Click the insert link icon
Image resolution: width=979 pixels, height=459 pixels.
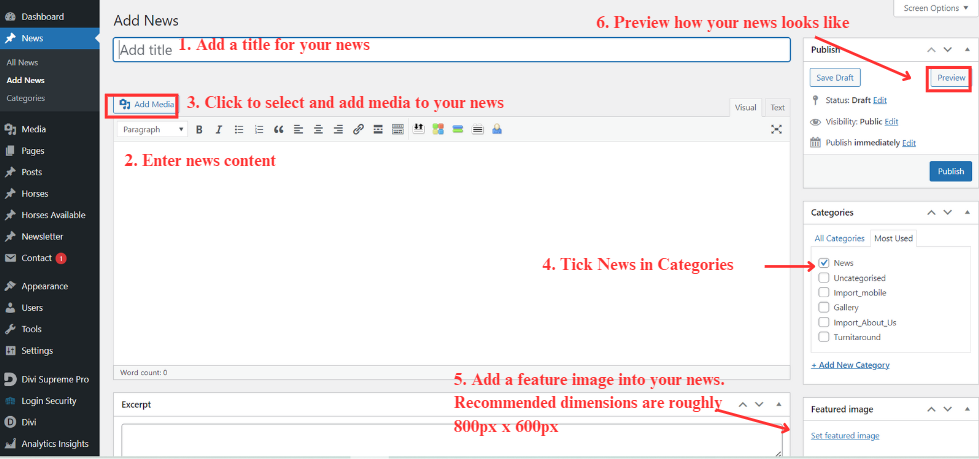coord(358,130)
